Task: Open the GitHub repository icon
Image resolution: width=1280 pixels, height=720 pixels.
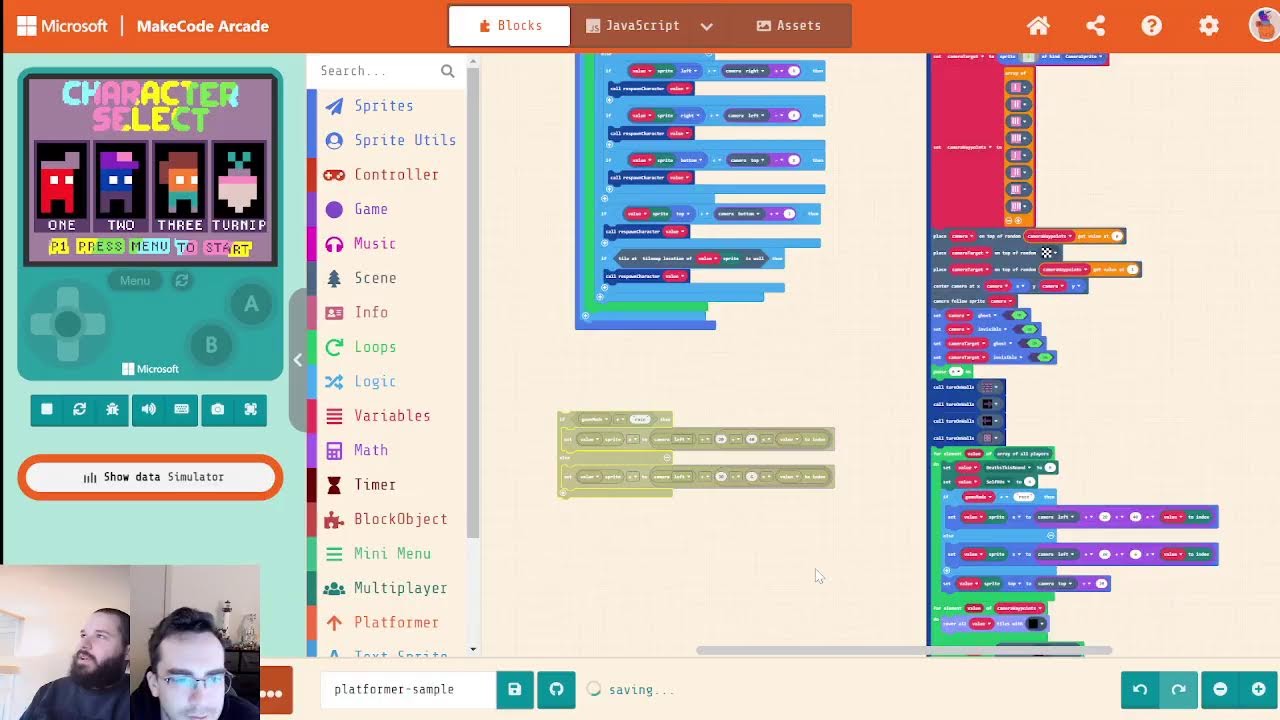Action: [557, 689]
